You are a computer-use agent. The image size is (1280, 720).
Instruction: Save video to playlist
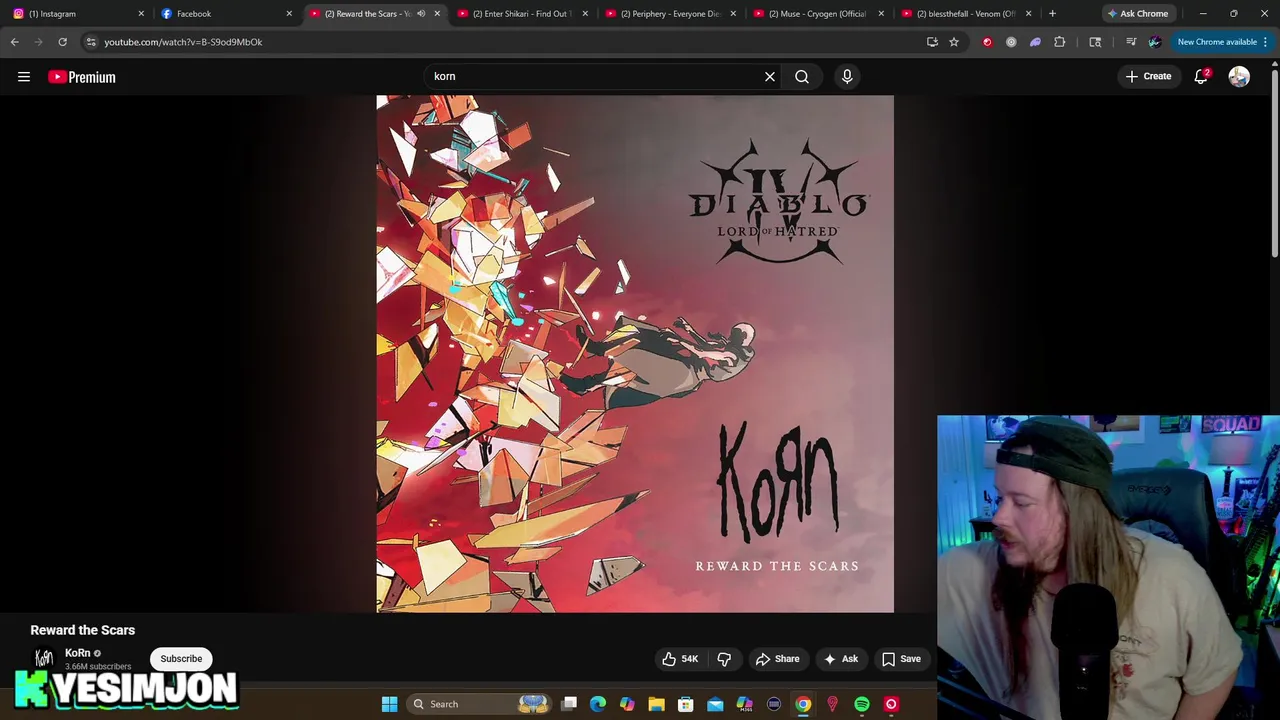pos(901,659)
